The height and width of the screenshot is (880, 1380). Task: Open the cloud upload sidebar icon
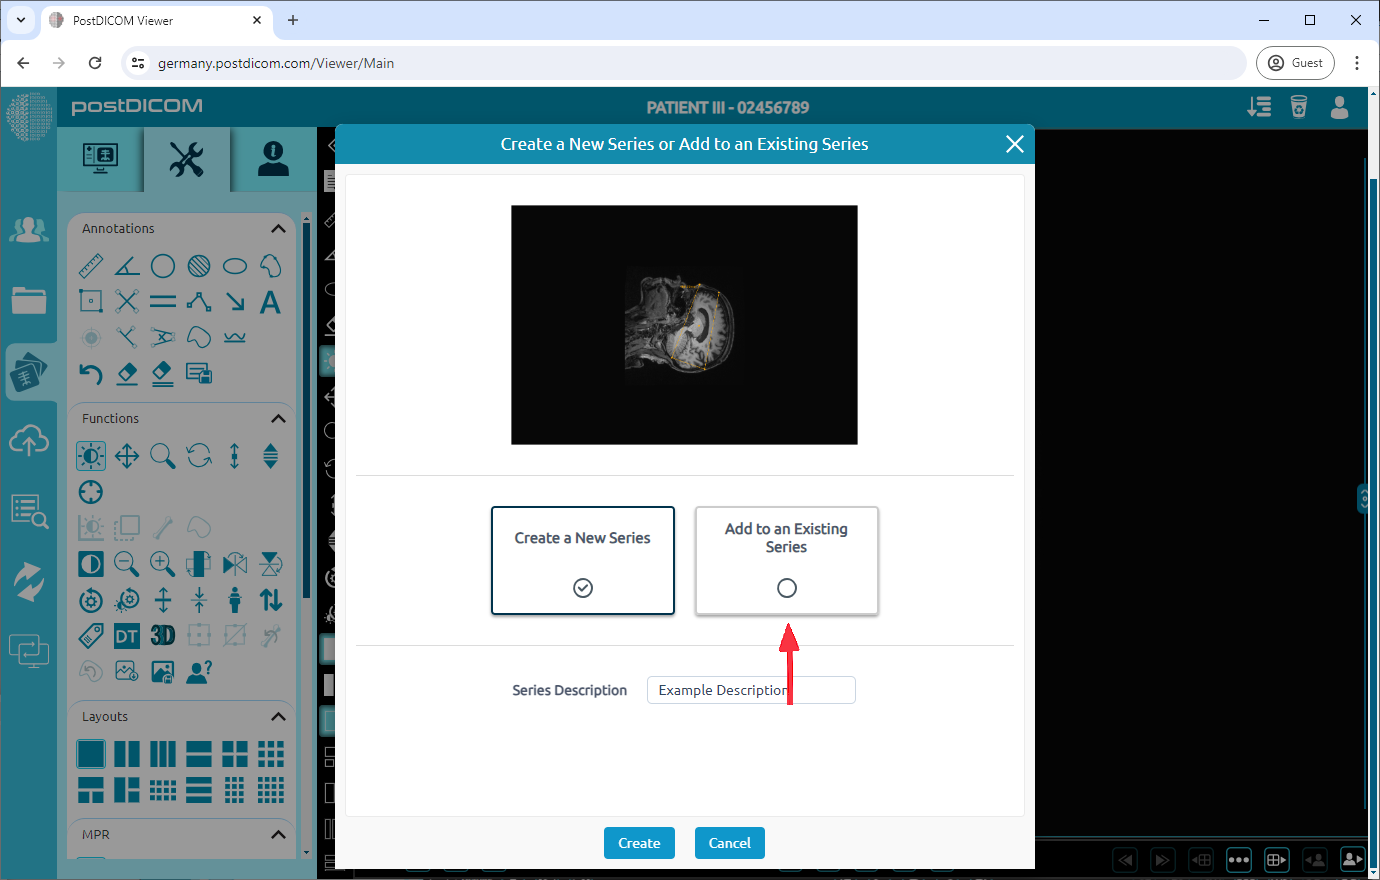29,440
